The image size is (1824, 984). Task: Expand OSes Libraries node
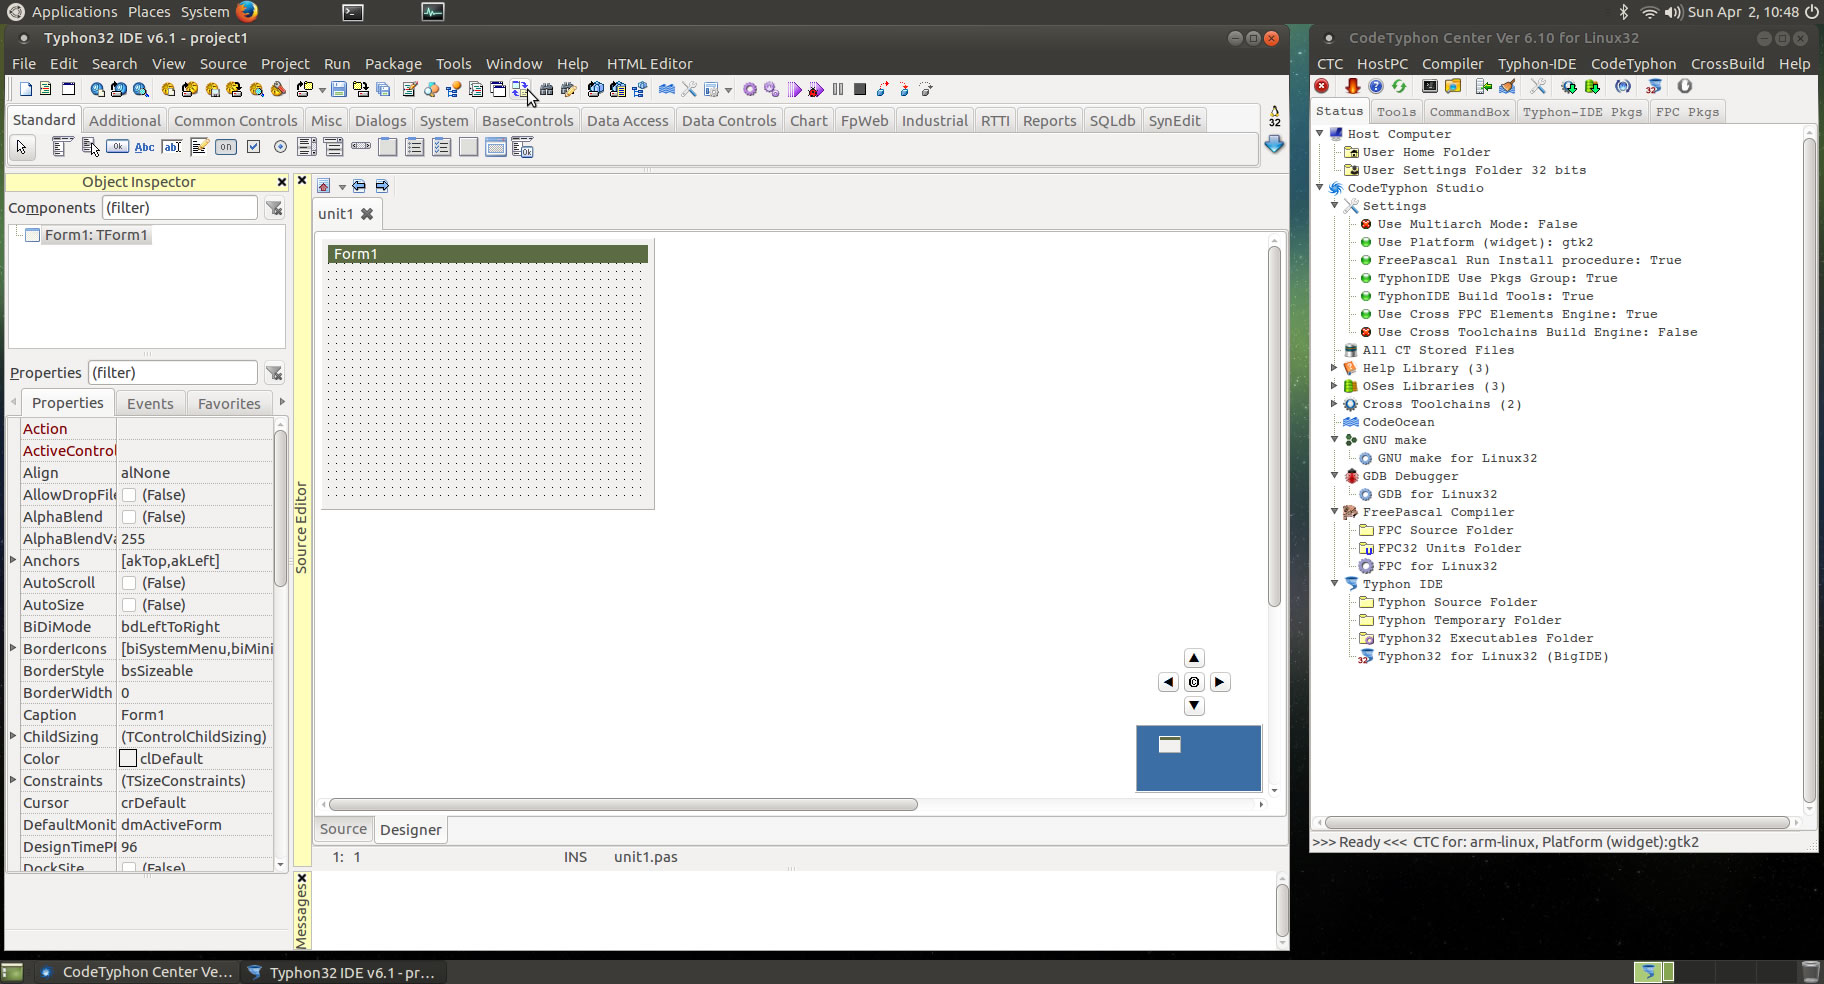pos(1334,386)
